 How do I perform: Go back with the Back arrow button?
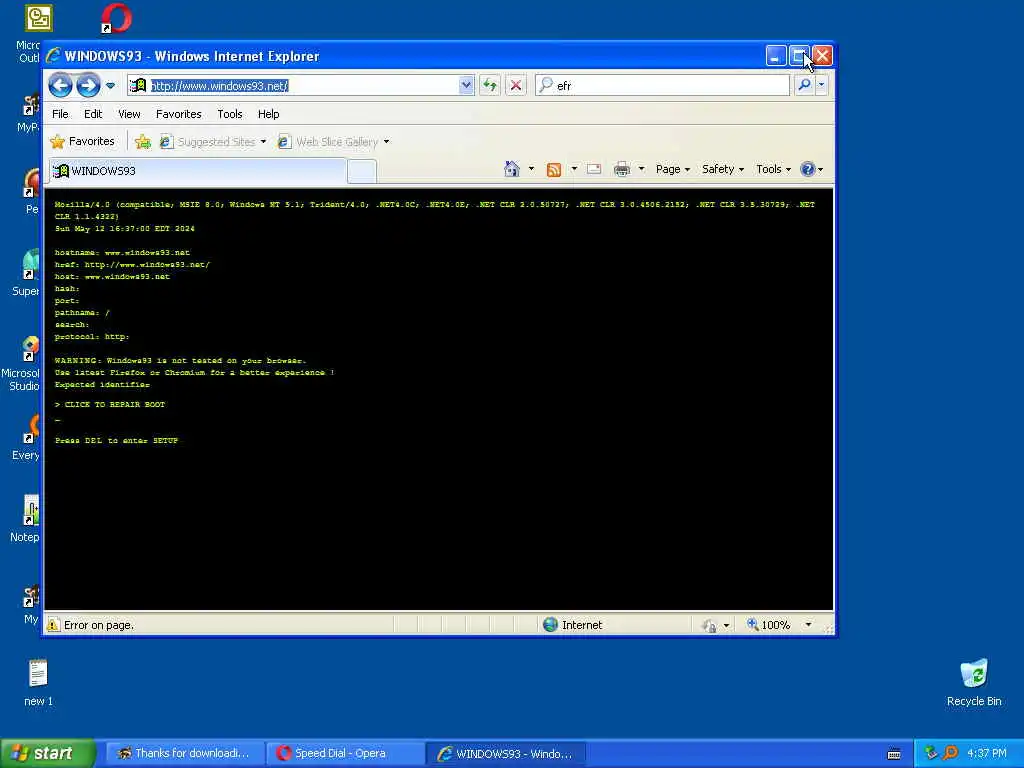tap(60, 85)
